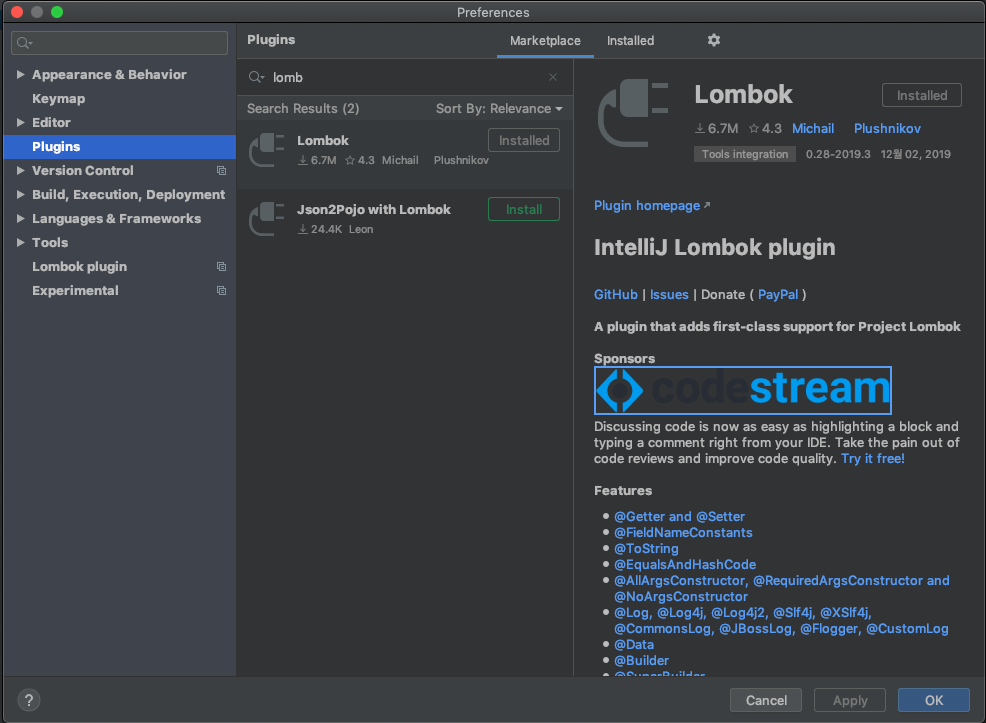Screen dimensions: 986x723
Task: Open the Plugin homepage link
Action: pyautogui.click(x=647, y=206)
